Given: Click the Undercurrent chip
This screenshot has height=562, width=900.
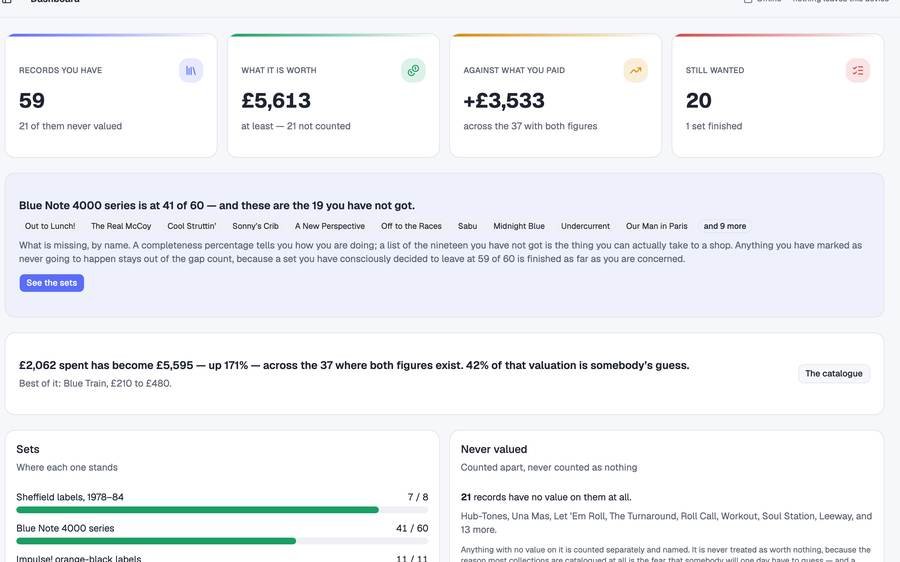Looking at the screenshot, I should click(x=585, y=226).
